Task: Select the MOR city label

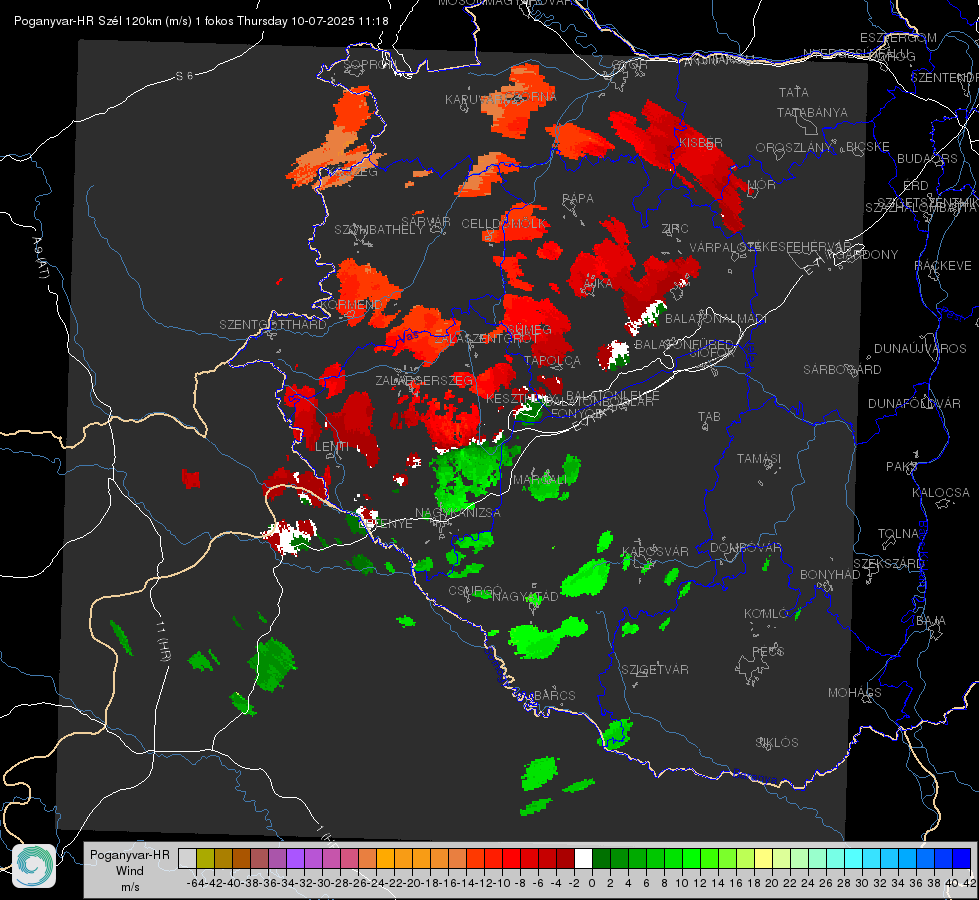Action: (762, 184)
